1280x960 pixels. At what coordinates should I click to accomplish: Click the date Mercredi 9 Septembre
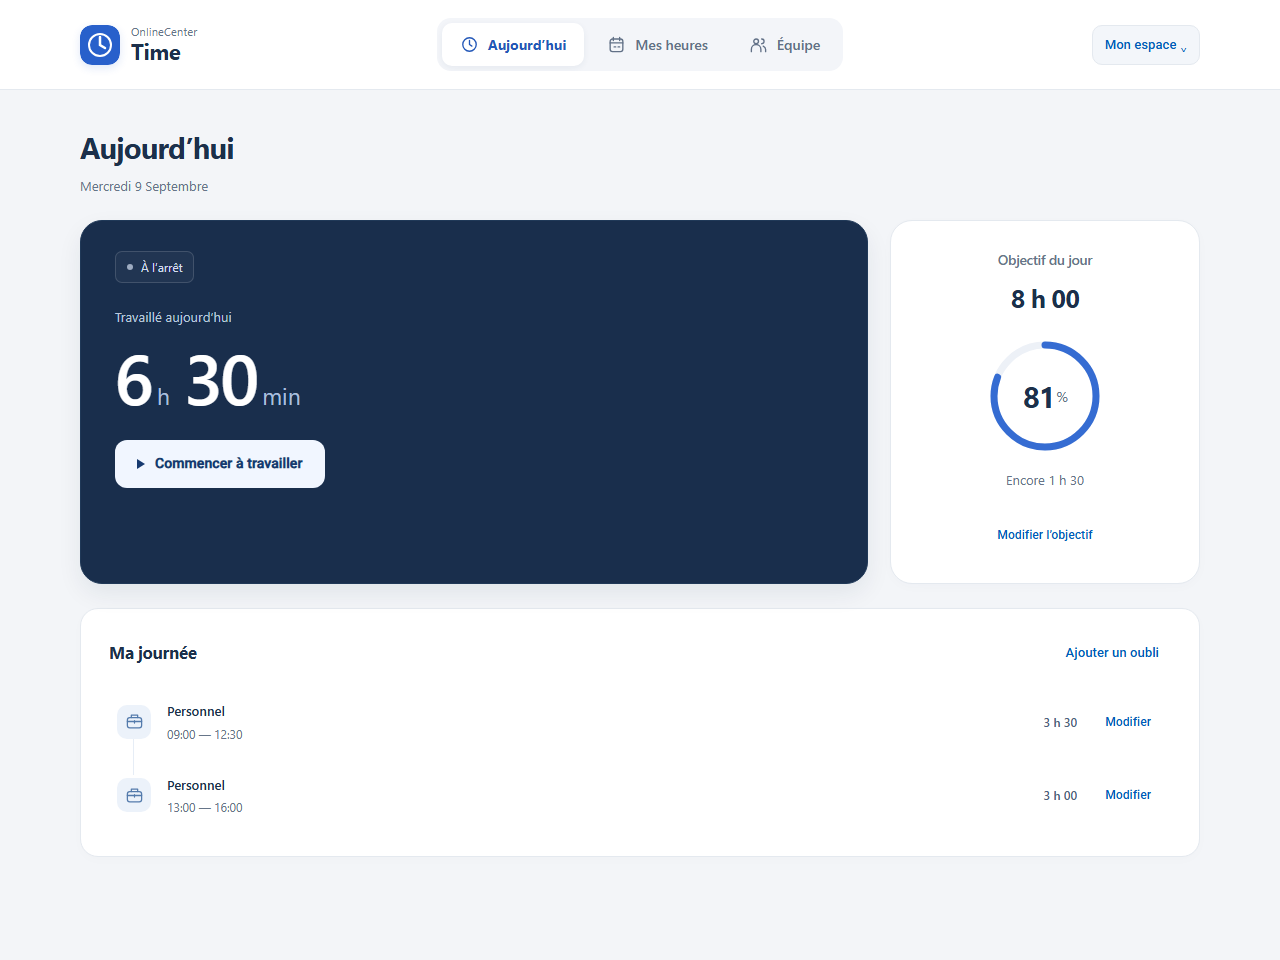click(x=144, y=187)
